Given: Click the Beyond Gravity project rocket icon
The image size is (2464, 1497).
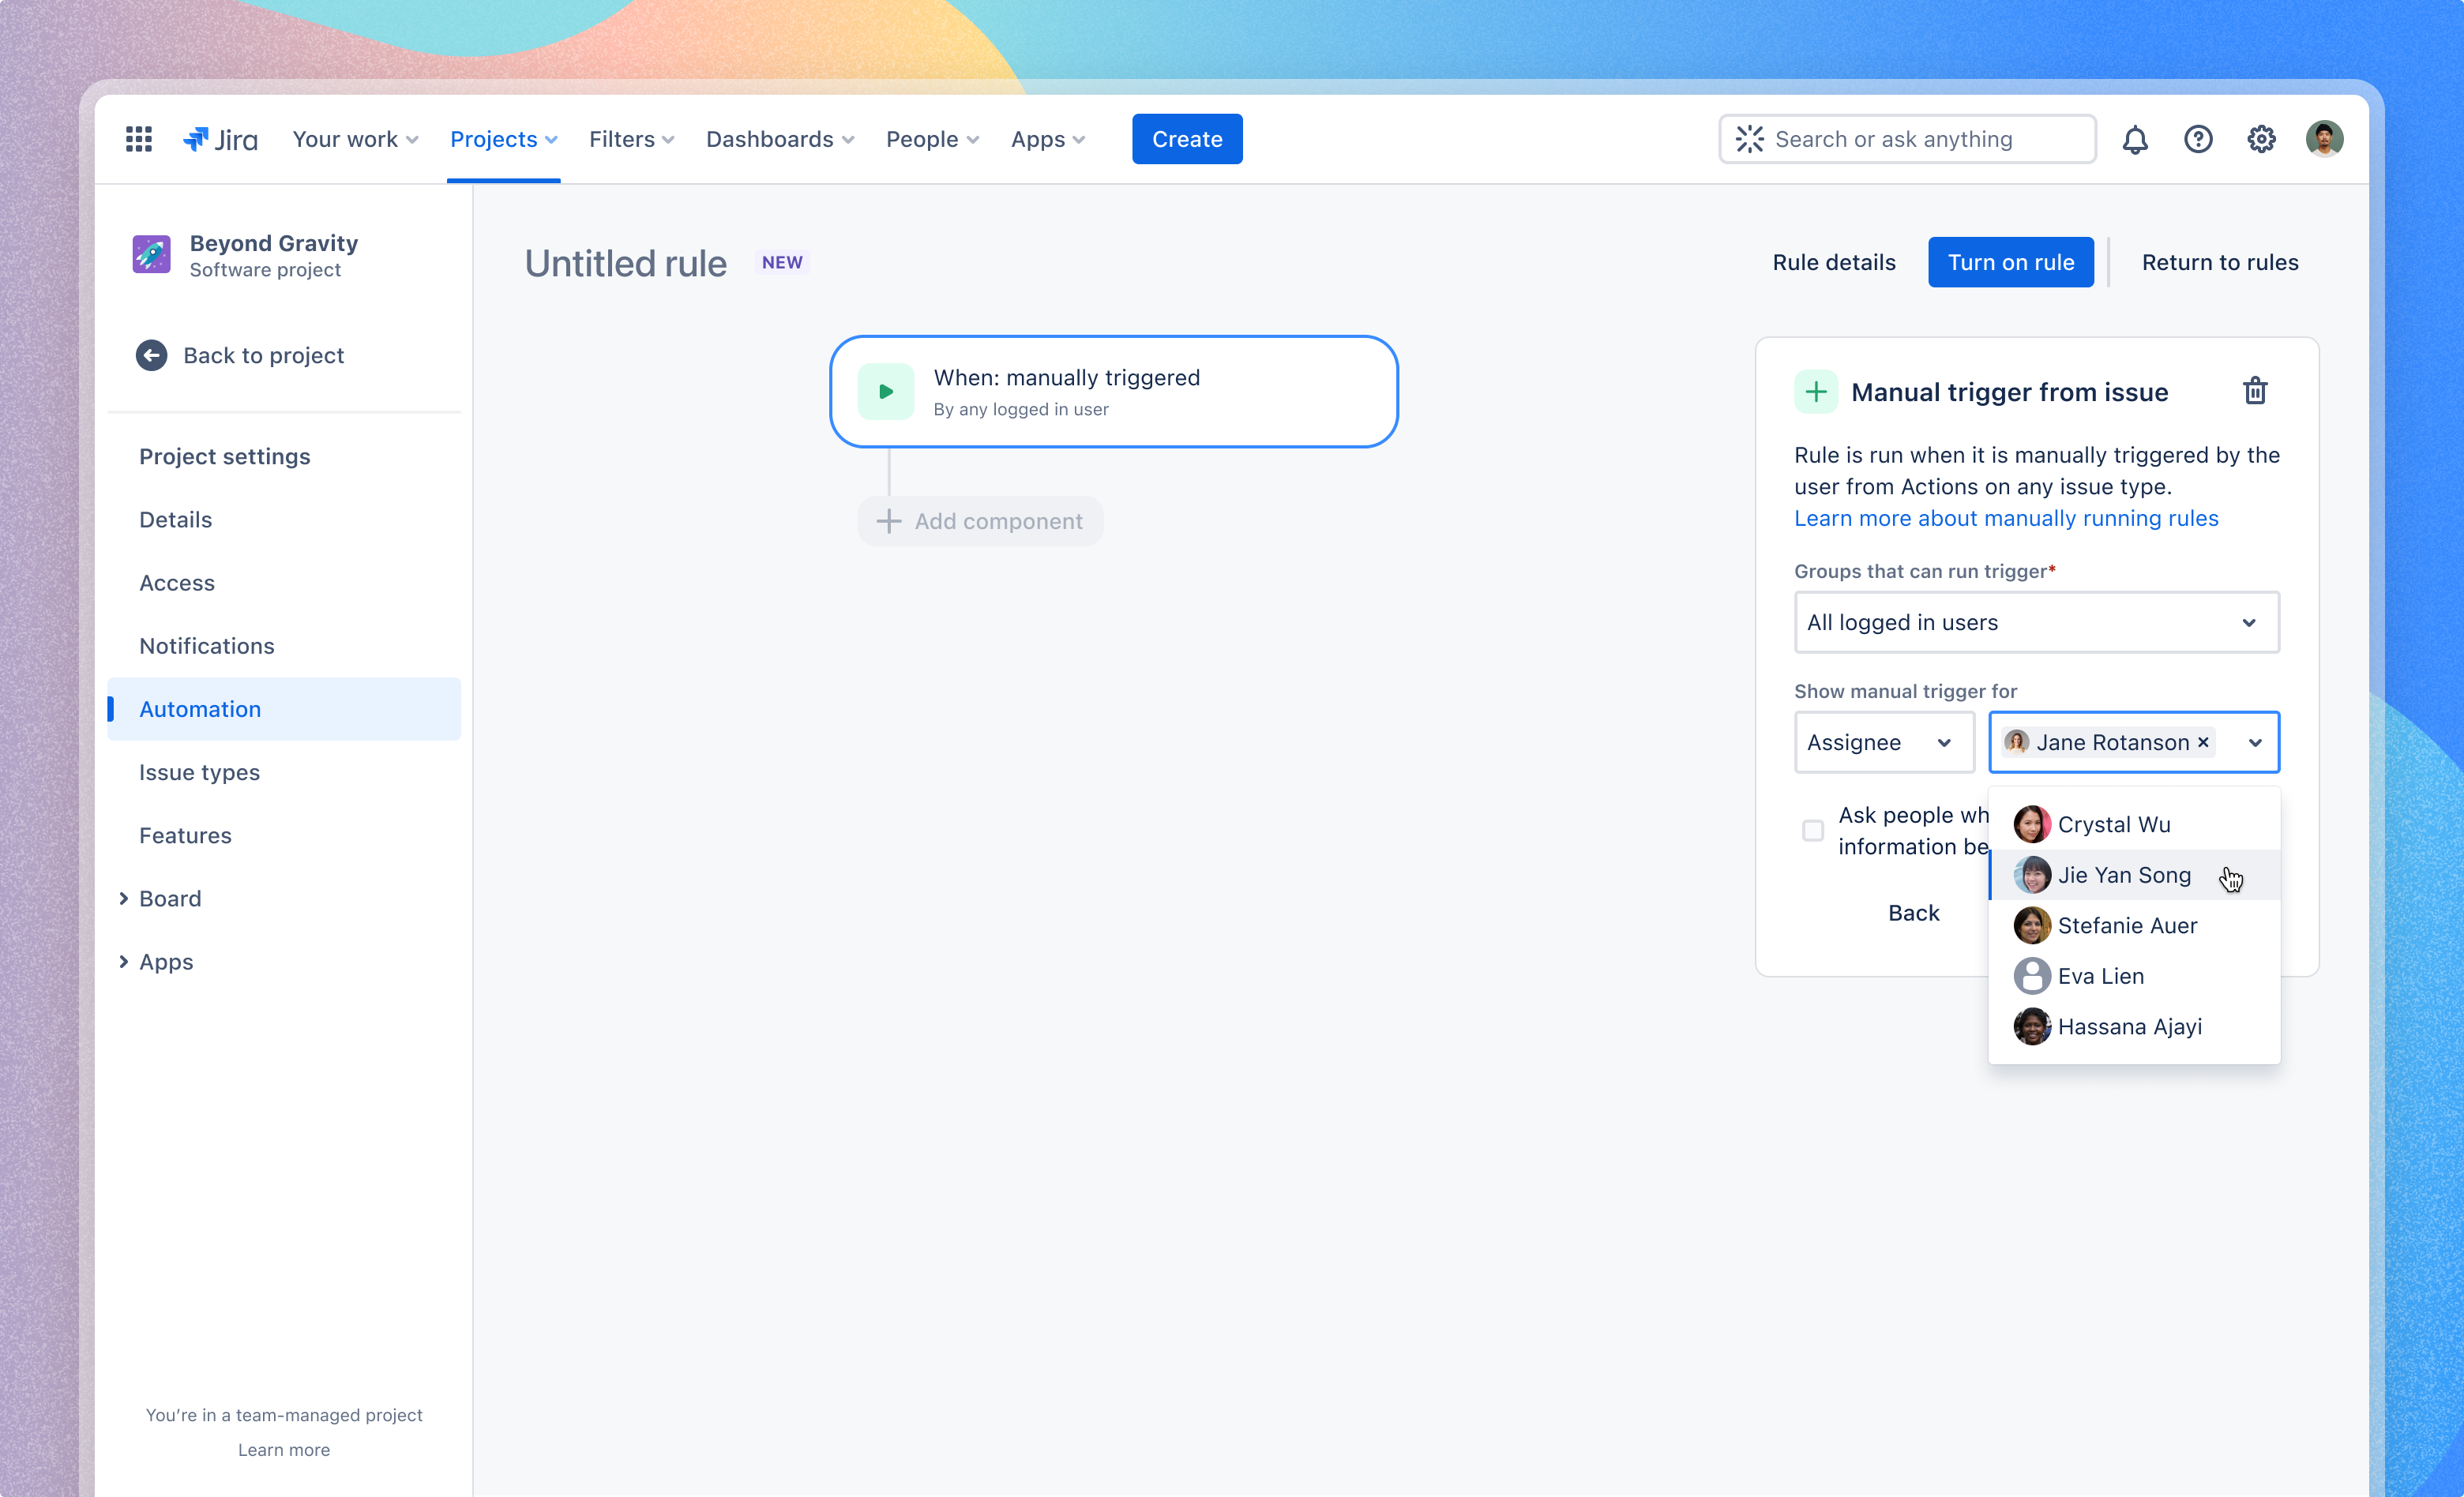Looking at the screenshot, I should pyautogui.click(x=152, y=254).
